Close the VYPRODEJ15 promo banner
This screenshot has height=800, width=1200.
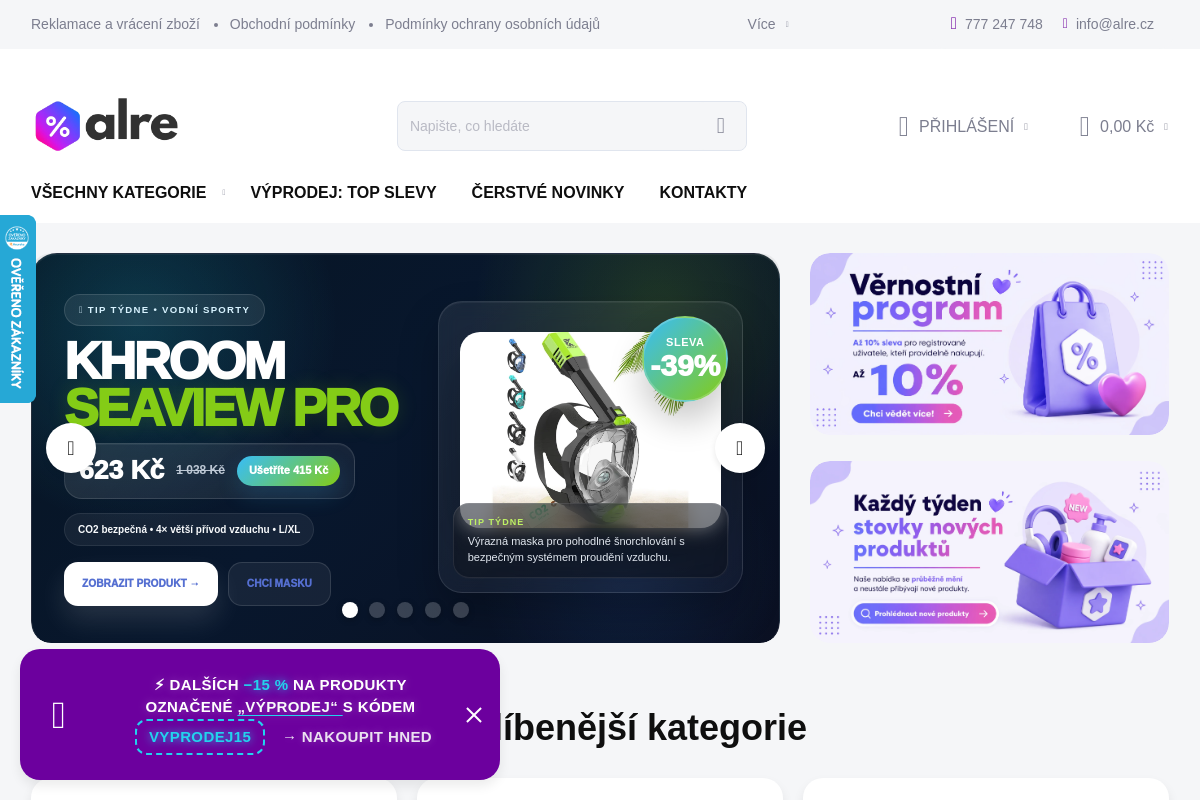474,715
